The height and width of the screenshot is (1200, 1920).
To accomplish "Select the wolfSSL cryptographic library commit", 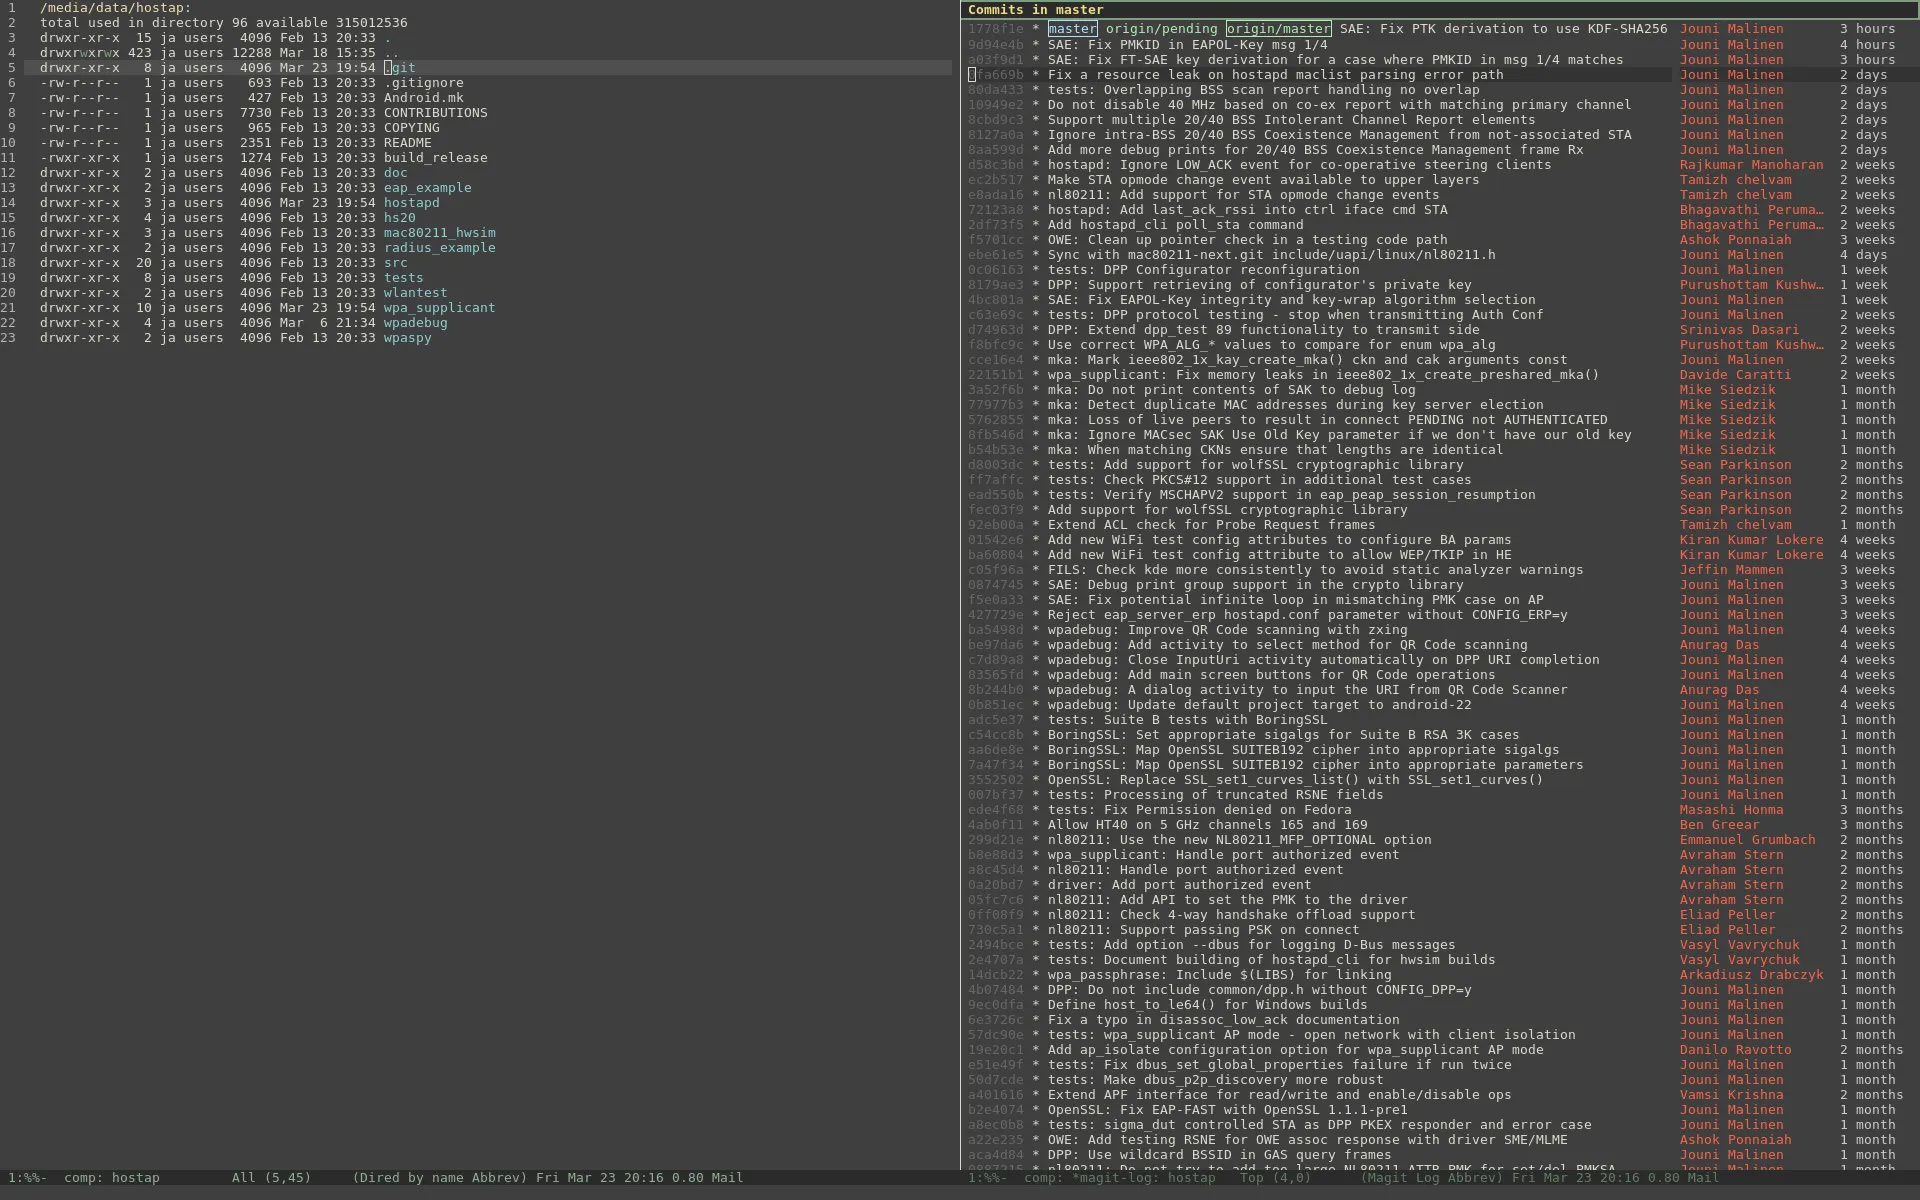I will (x=1227, y=510).
